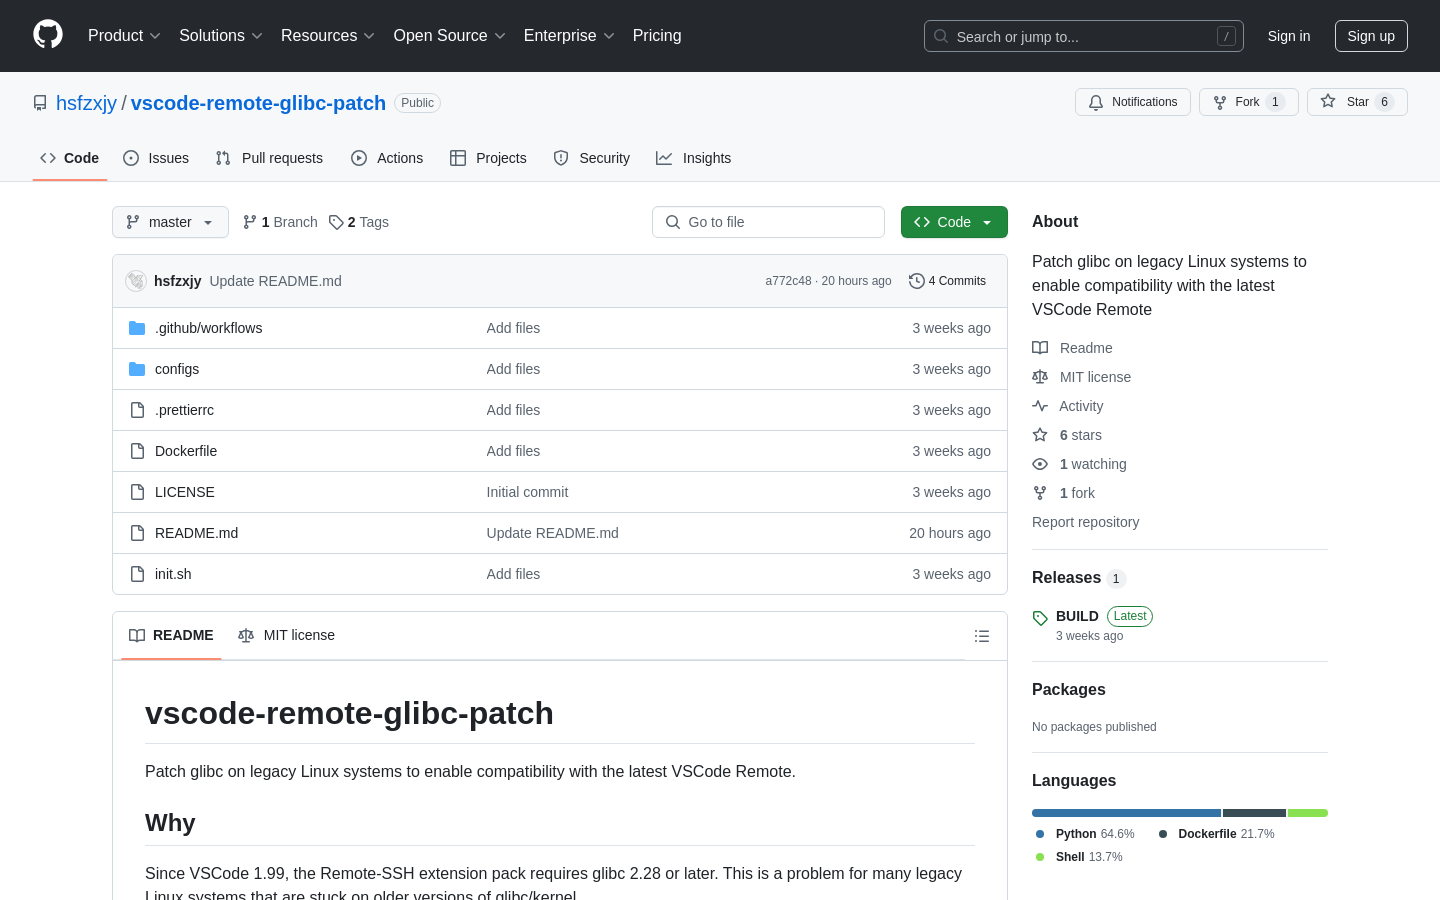
Task: Expand the Open Source menu
Action: [450, 36]
